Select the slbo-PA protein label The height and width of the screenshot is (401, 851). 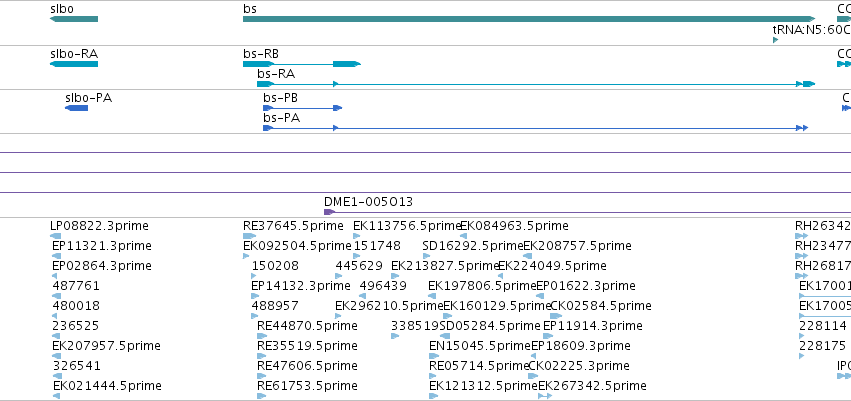[x=88, y=98]
